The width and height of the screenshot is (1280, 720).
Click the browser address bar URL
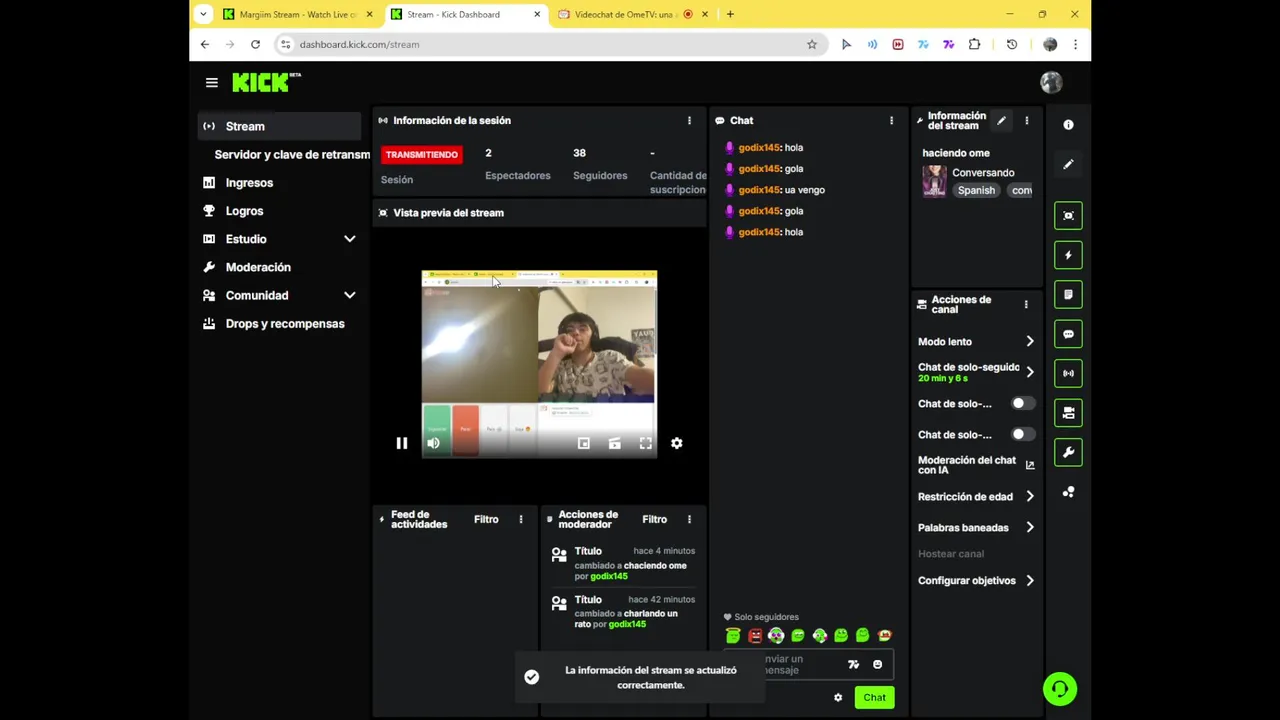(359, 44)
